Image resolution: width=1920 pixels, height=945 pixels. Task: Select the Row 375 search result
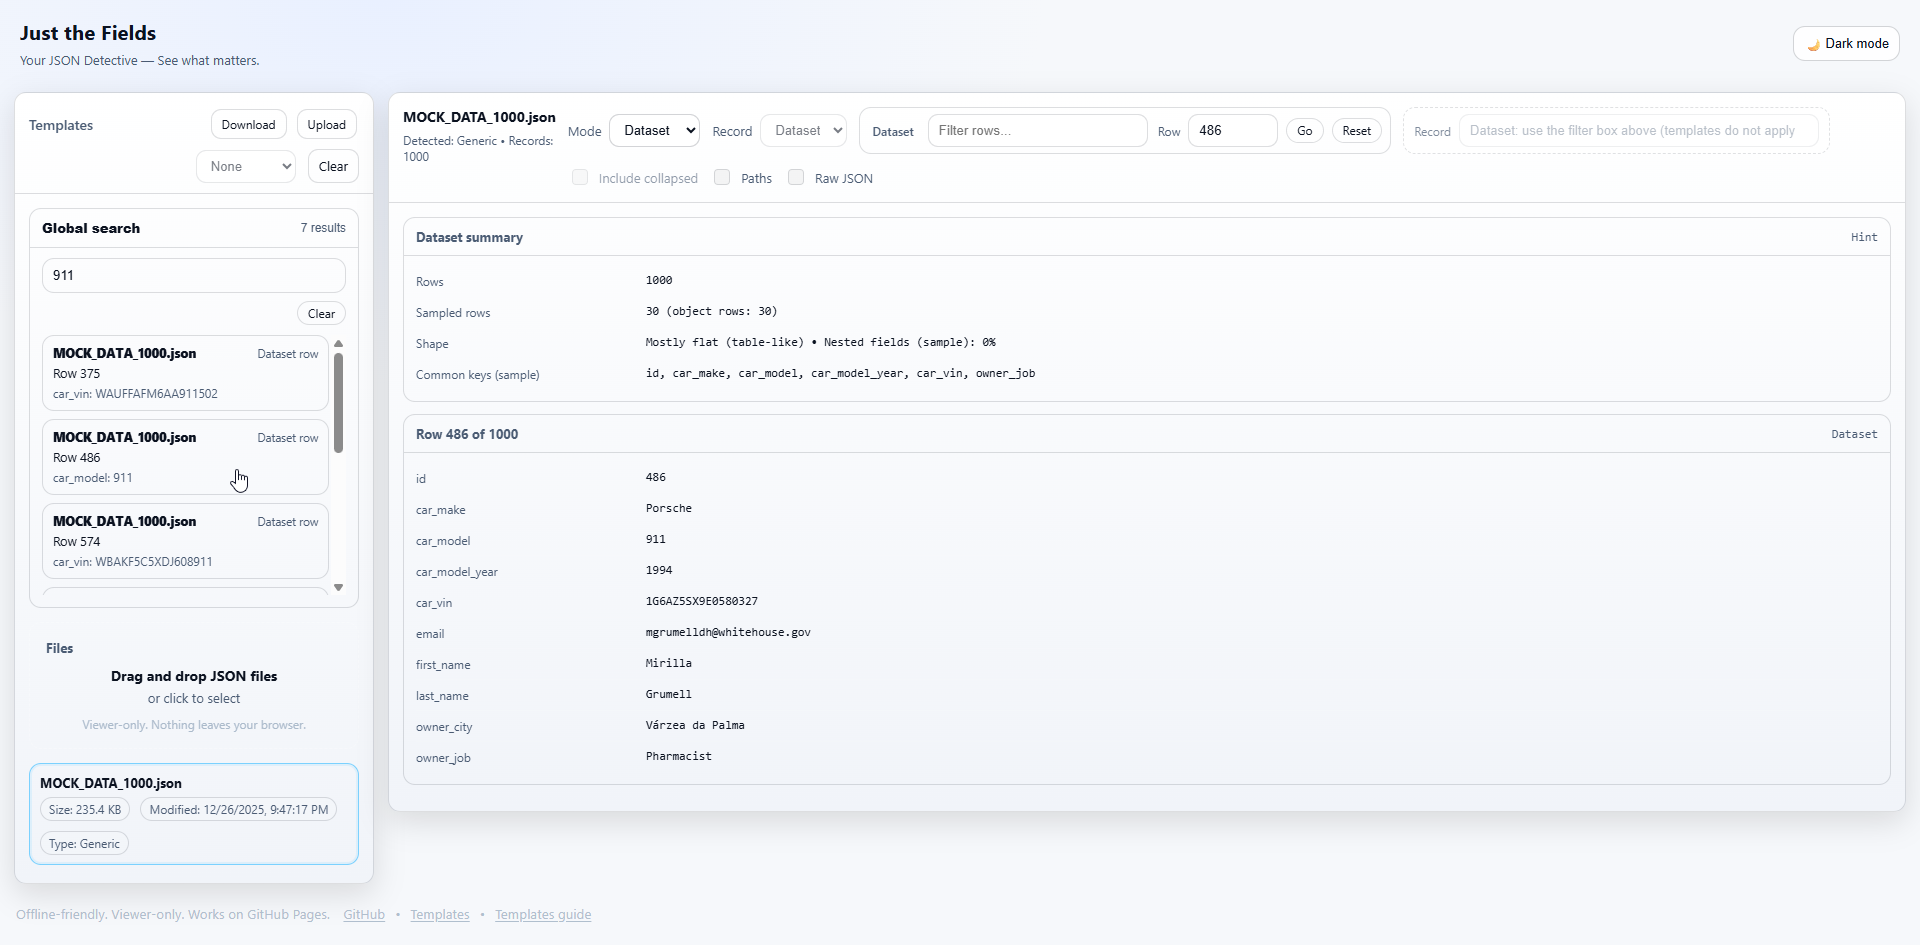click(184, 373)
